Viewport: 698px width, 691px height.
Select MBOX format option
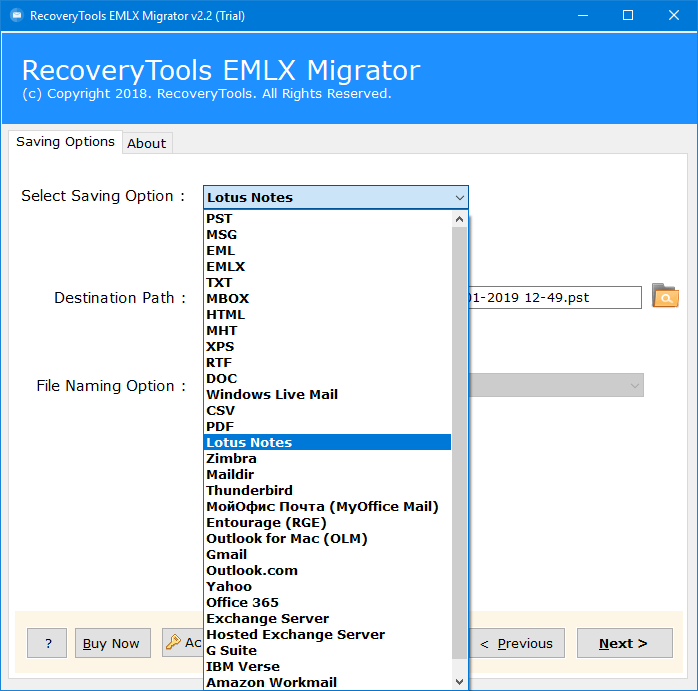pos(327,299)
